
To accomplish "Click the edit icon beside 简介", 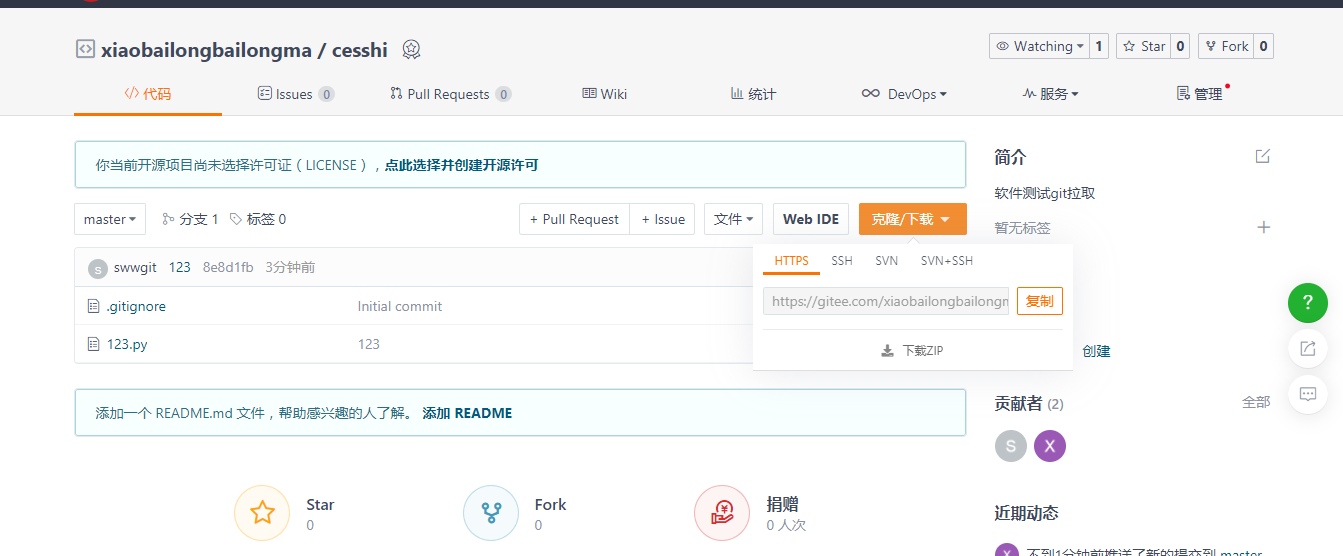I will coord(1263,156).
